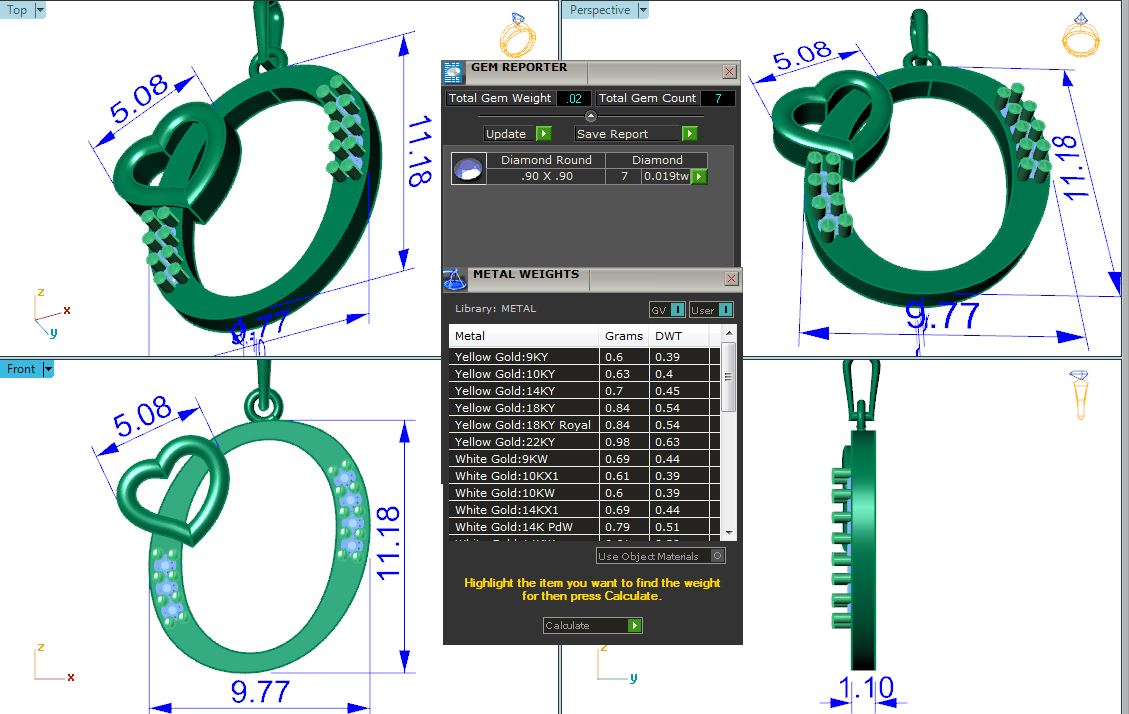
Task: Click the green arrow beside 0.019tw
Action: [699, 177]
